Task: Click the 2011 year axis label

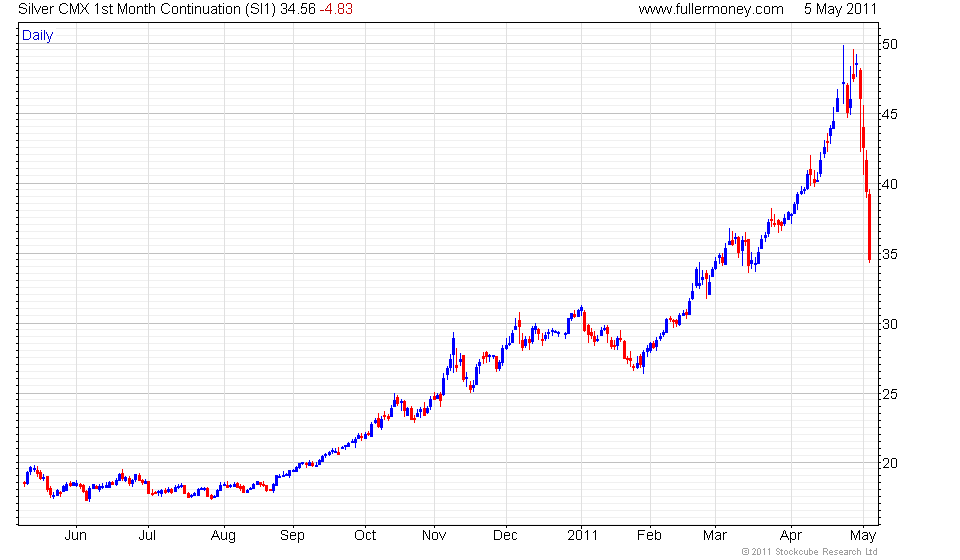Action: point(582,536)
